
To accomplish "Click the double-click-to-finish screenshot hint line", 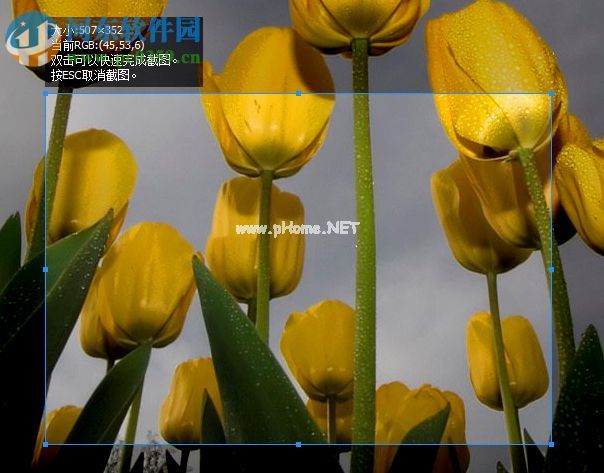I will pos(114,60).
